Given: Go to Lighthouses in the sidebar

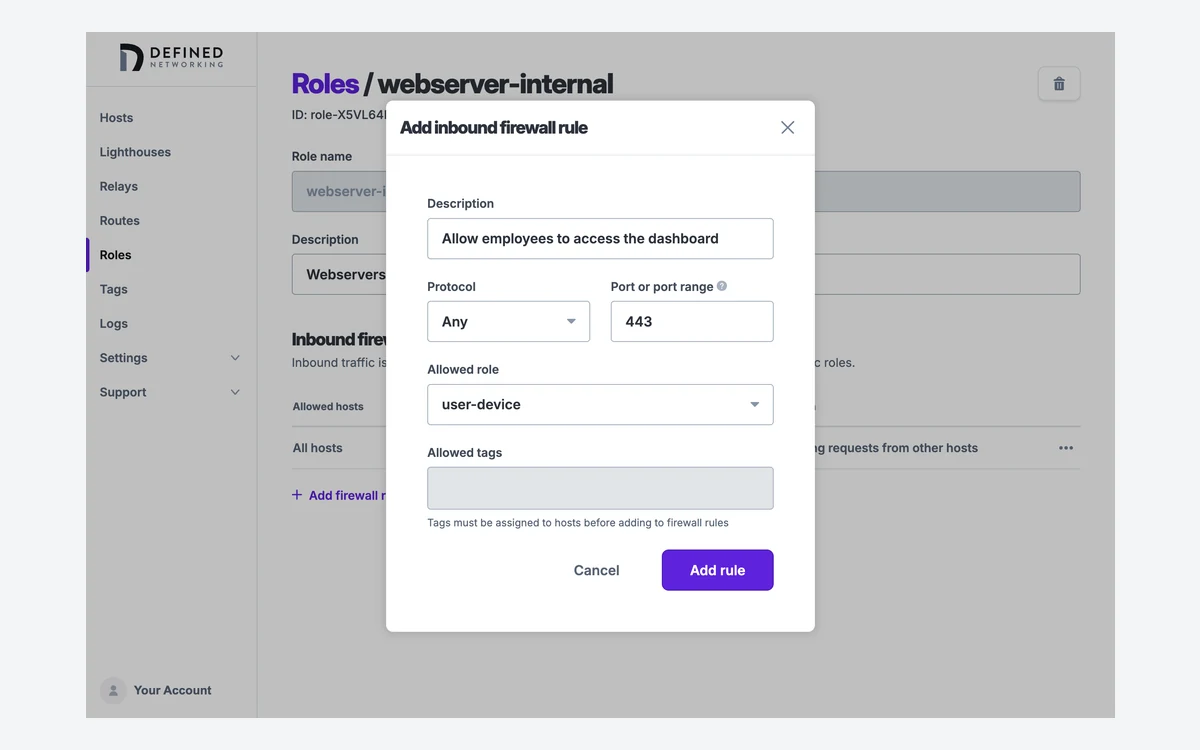Looking at the screenshot, I should (135, 152).
